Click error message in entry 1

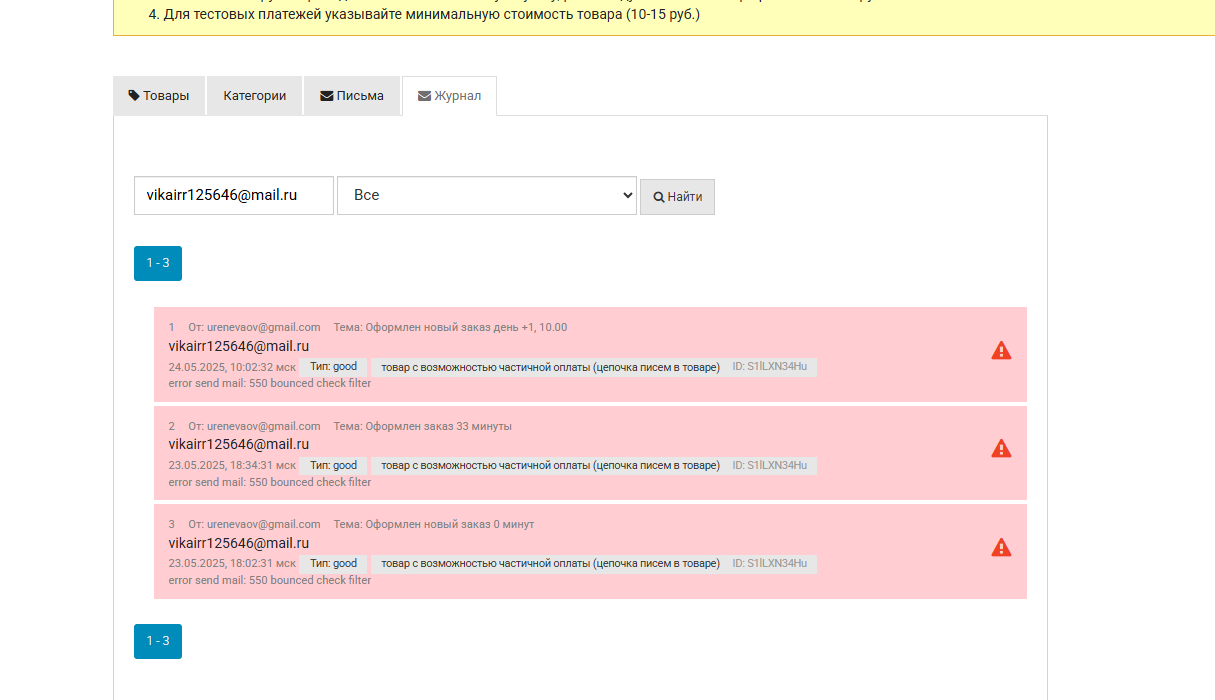click(270, 383)
